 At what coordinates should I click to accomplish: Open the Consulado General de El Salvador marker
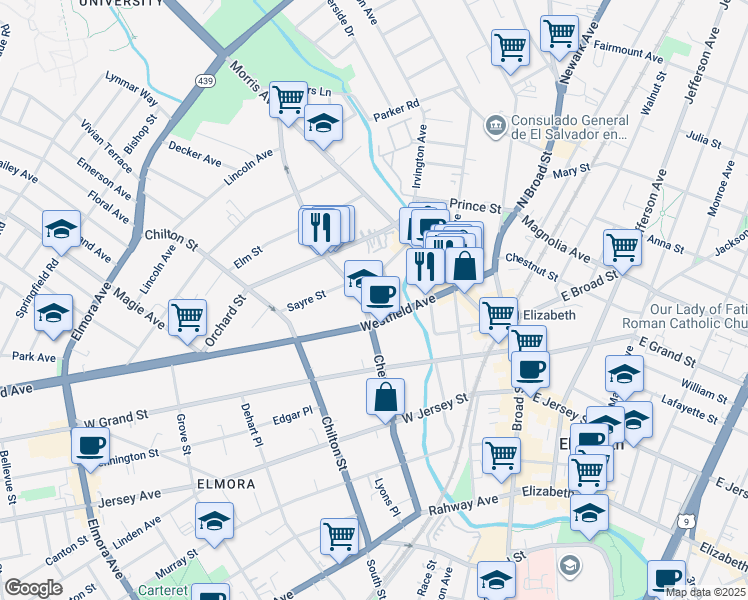pos(495,125)
